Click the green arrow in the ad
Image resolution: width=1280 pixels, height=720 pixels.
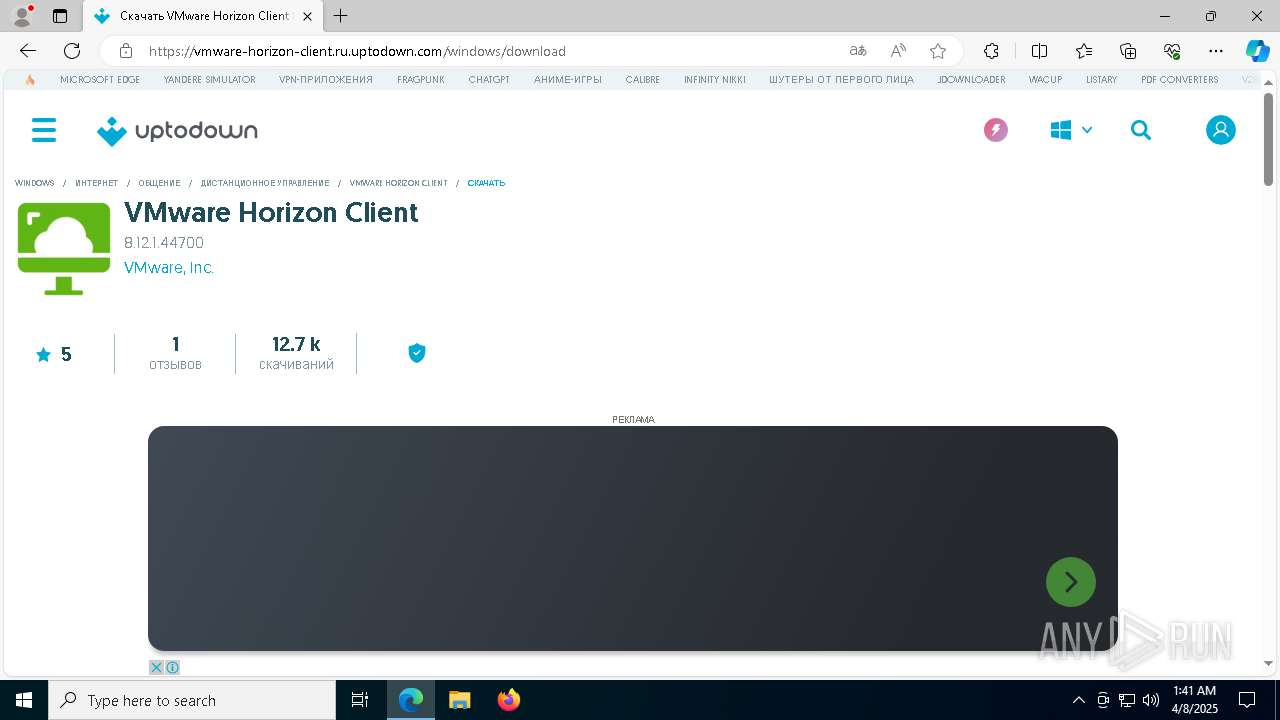(1071, 582)
